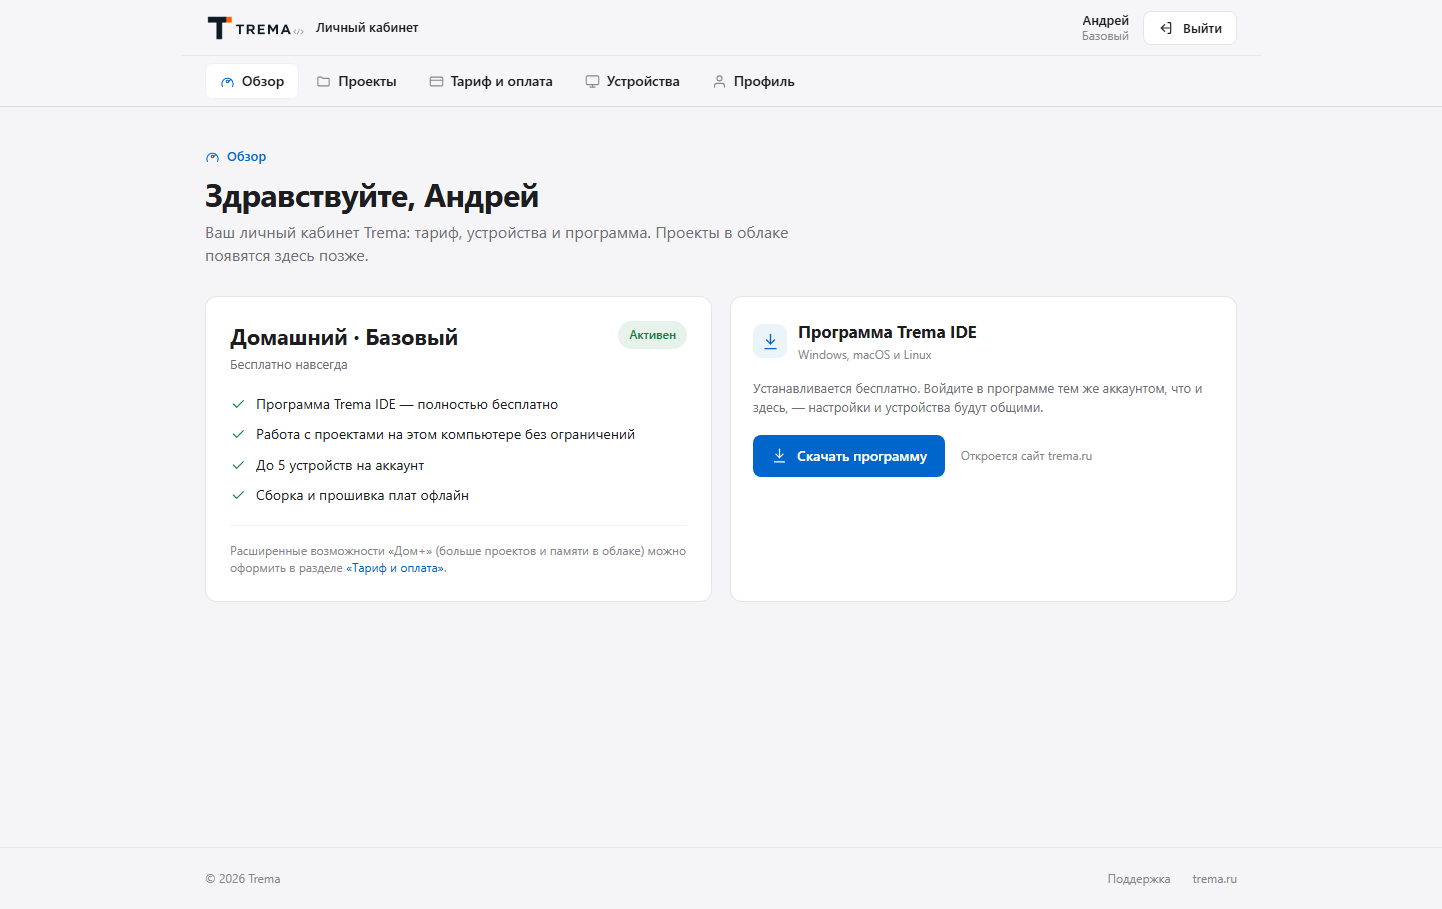Click the Здравствуйте, Андрей heading
The width and height of the screenshot is (1442, 909).
tap(372, 196)
